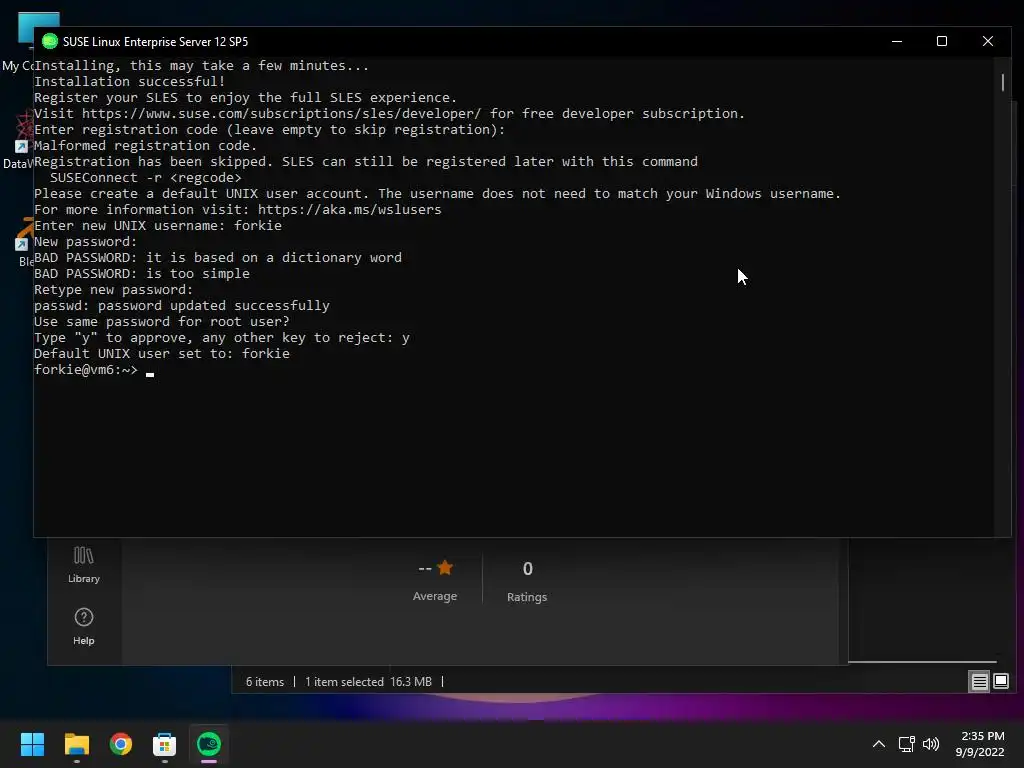Screen dimensions: 1024x768
Task: Open Microsoft Store from the taskbar
Action: click(165, 744)
